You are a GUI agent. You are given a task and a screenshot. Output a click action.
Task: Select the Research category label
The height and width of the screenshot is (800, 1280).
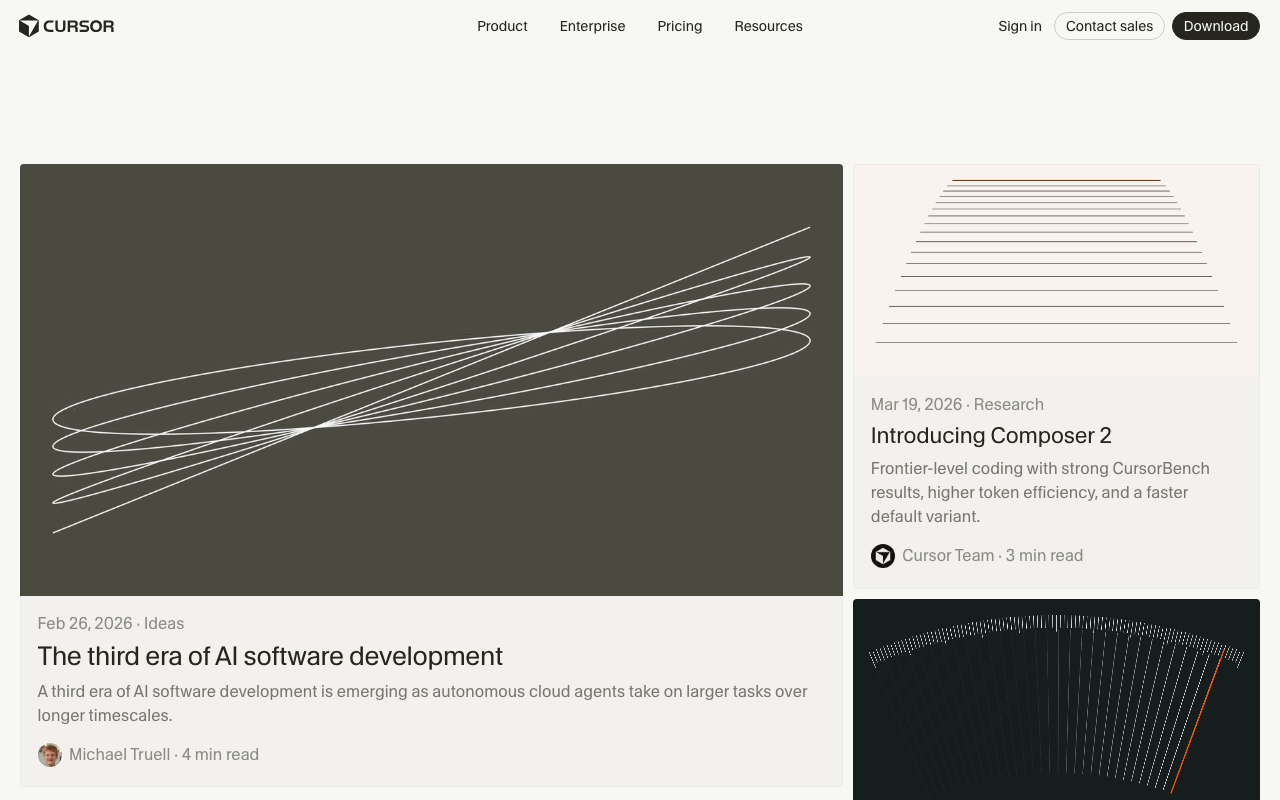(x=1008, y=404)
